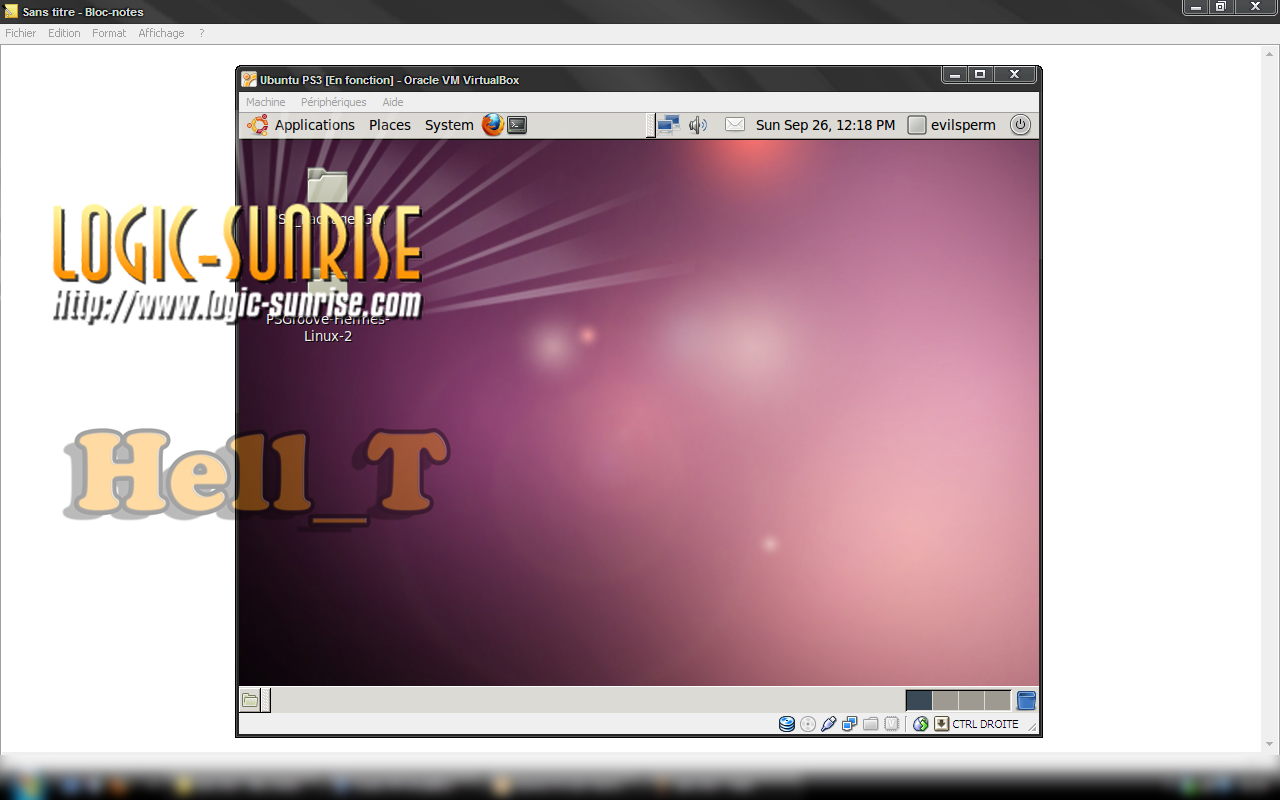Open the volume speaker indicator
The image size is (1280, 800).
tap(698, 125)
